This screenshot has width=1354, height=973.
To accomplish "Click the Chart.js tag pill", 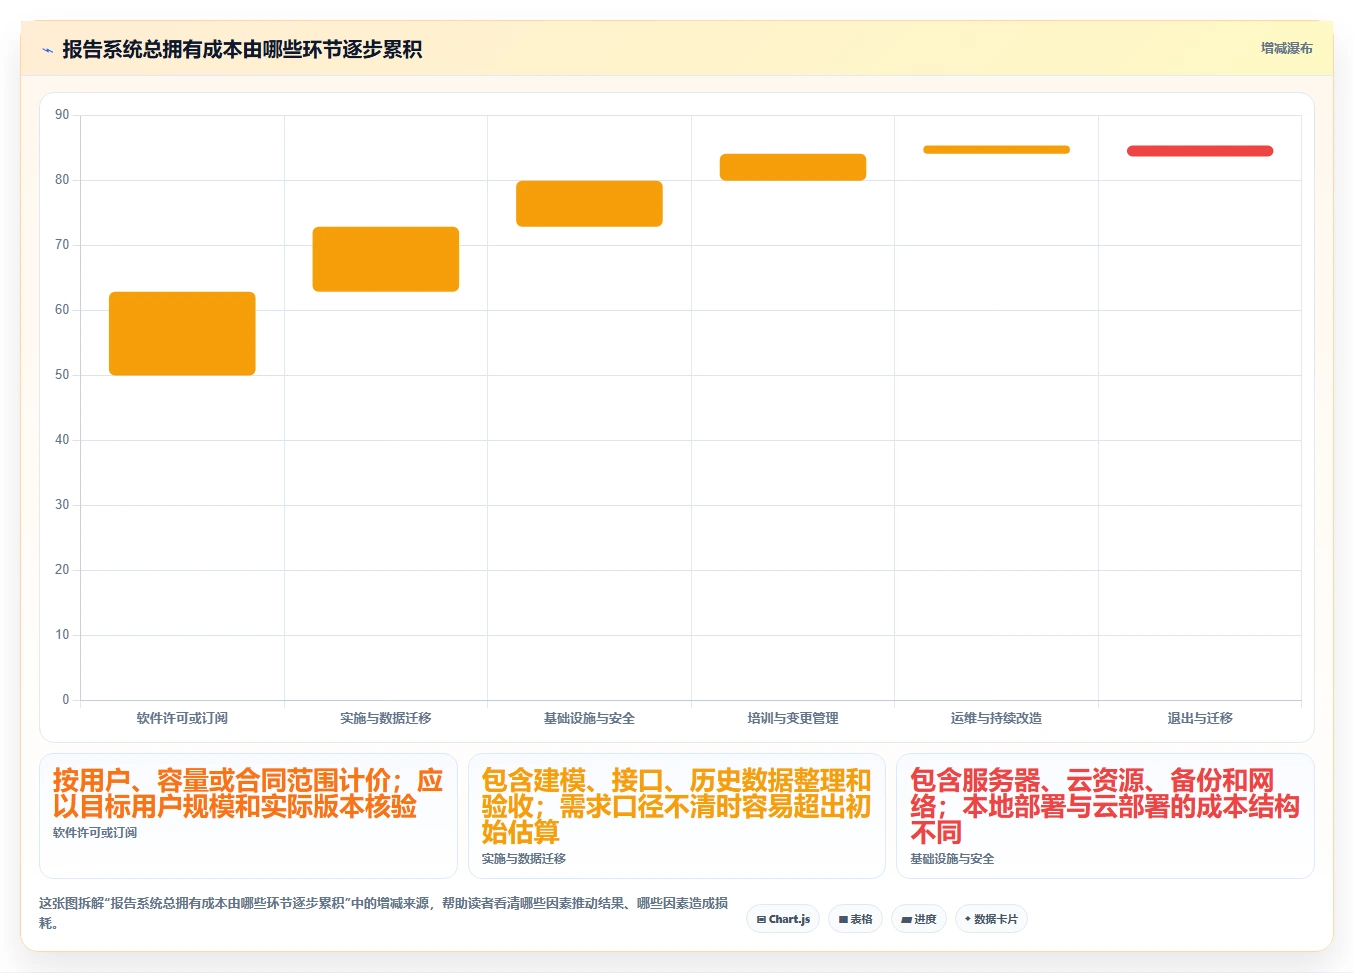I will [x=783, y=919].
